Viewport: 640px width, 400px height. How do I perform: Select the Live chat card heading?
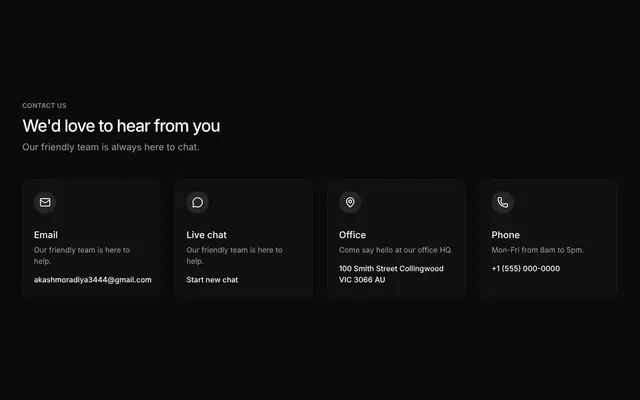tap(207, 235)
